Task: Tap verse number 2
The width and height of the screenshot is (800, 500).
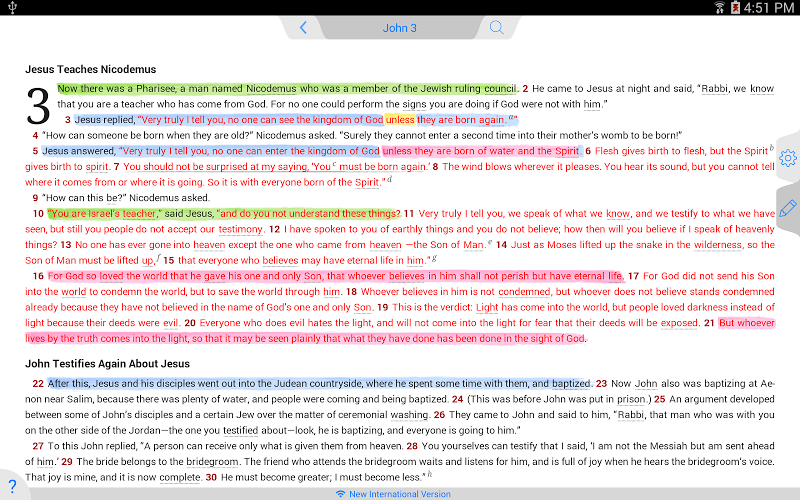Action: tap(525, 89)
